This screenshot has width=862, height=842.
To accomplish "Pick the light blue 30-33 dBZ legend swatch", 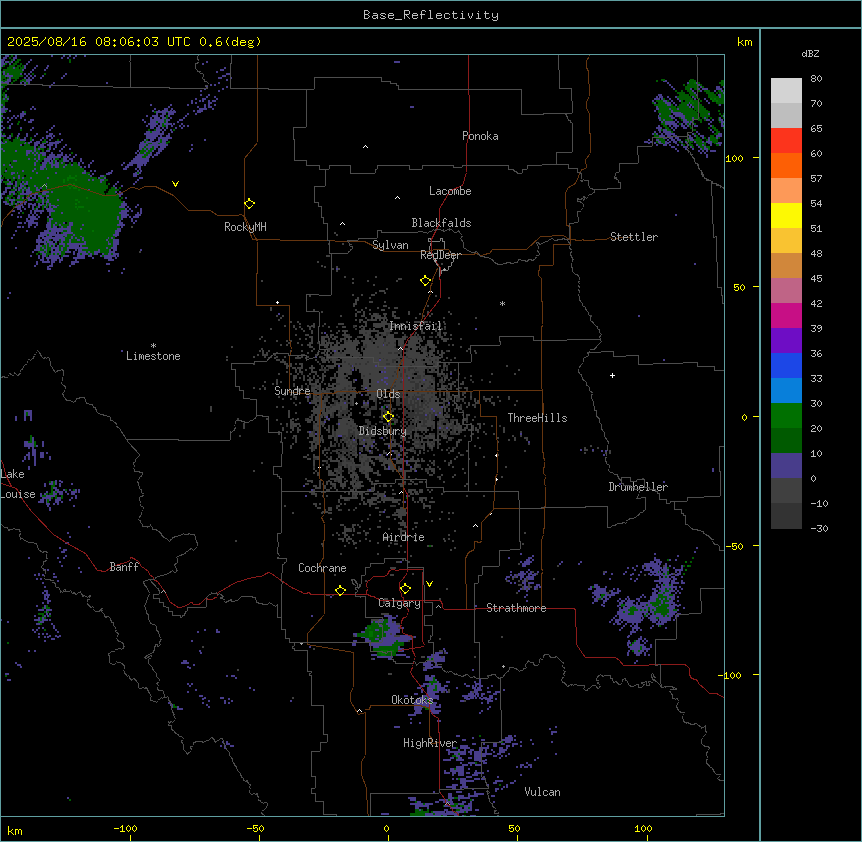I will [x=786, y=390].
